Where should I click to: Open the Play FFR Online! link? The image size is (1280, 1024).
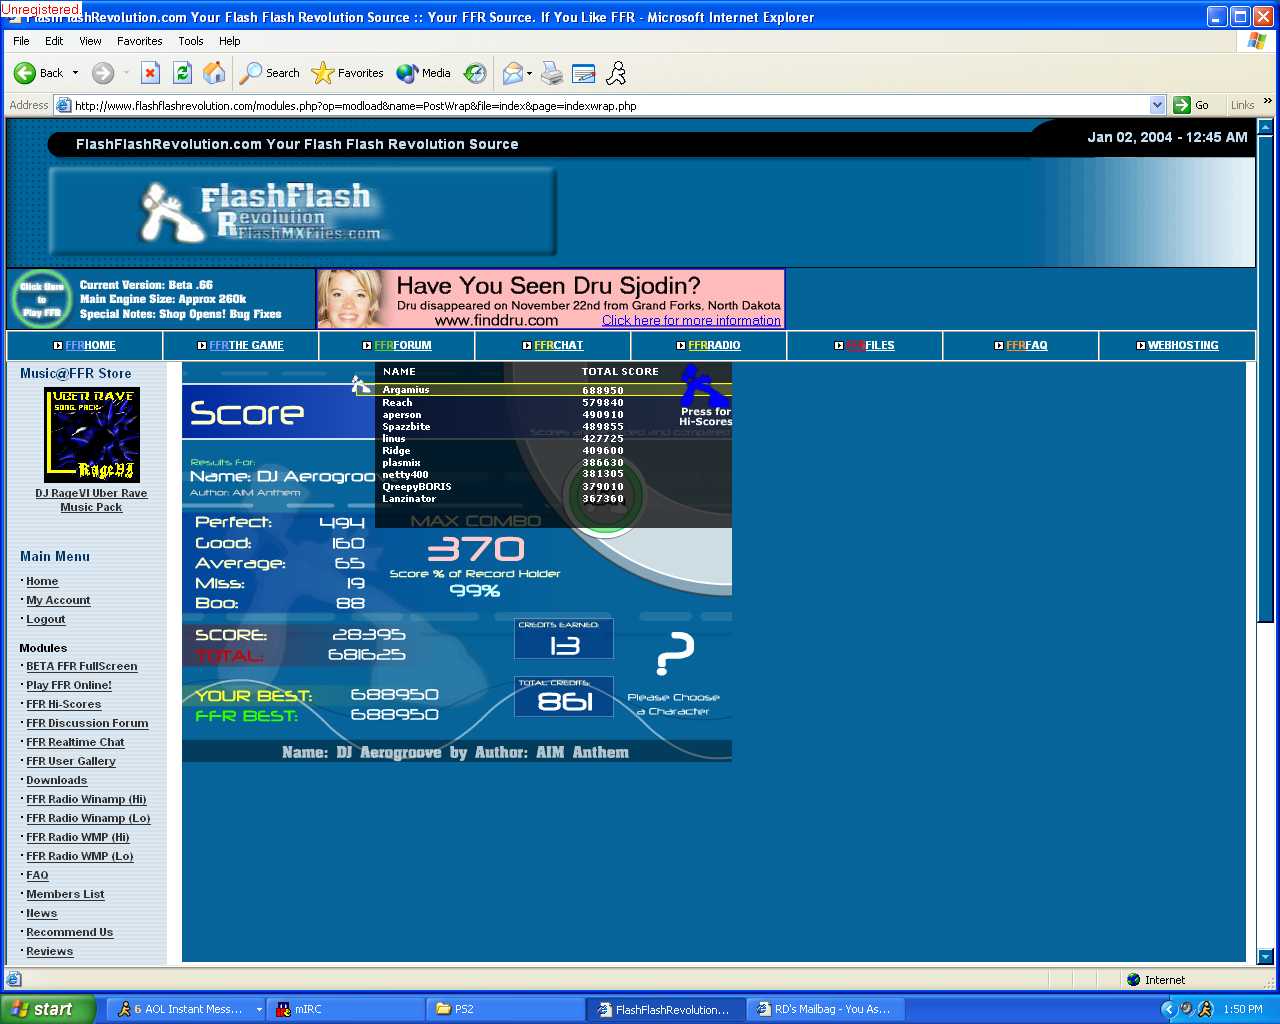[69, 686]
